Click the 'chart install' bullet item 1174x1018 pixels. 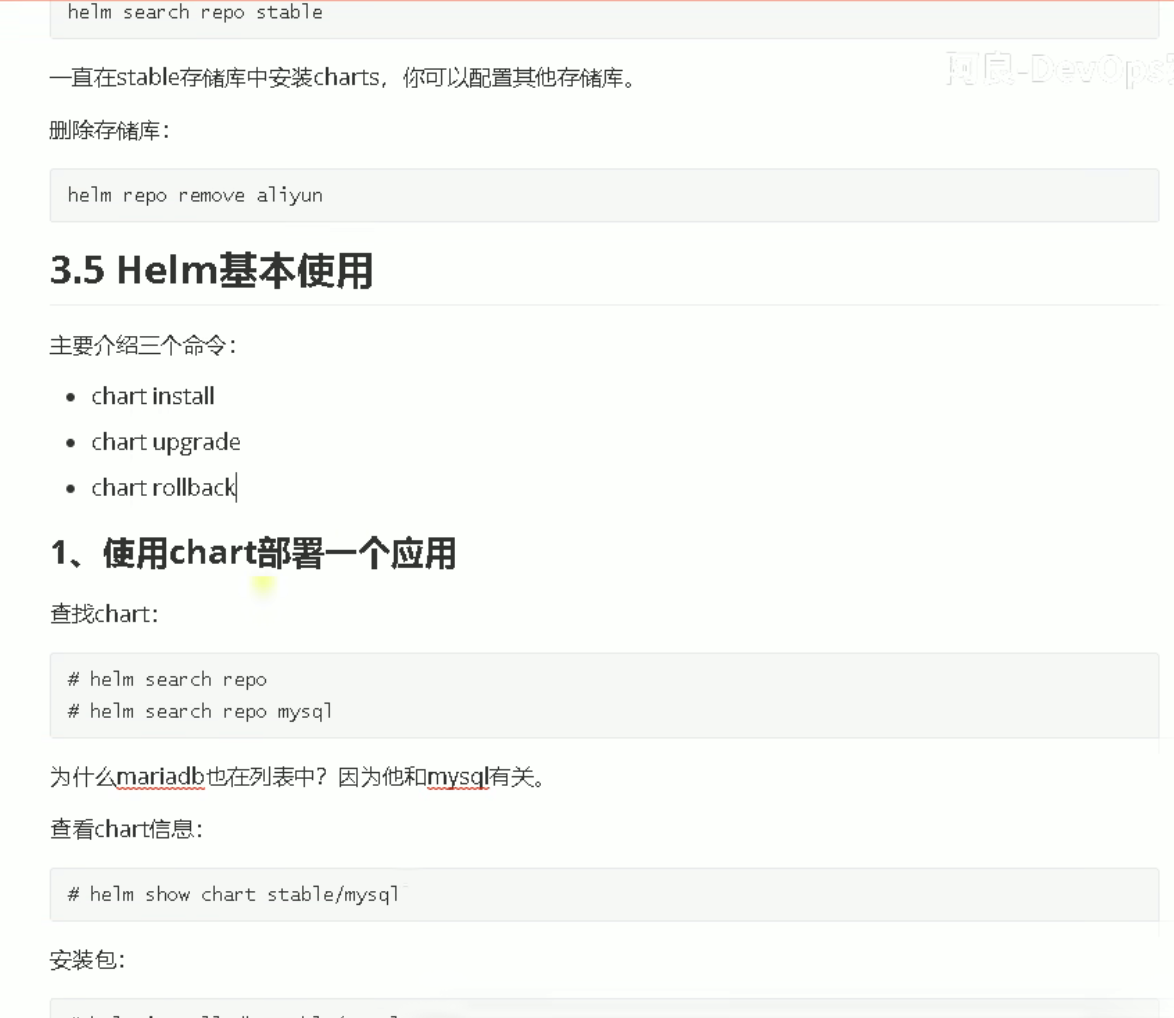point(153,396)
